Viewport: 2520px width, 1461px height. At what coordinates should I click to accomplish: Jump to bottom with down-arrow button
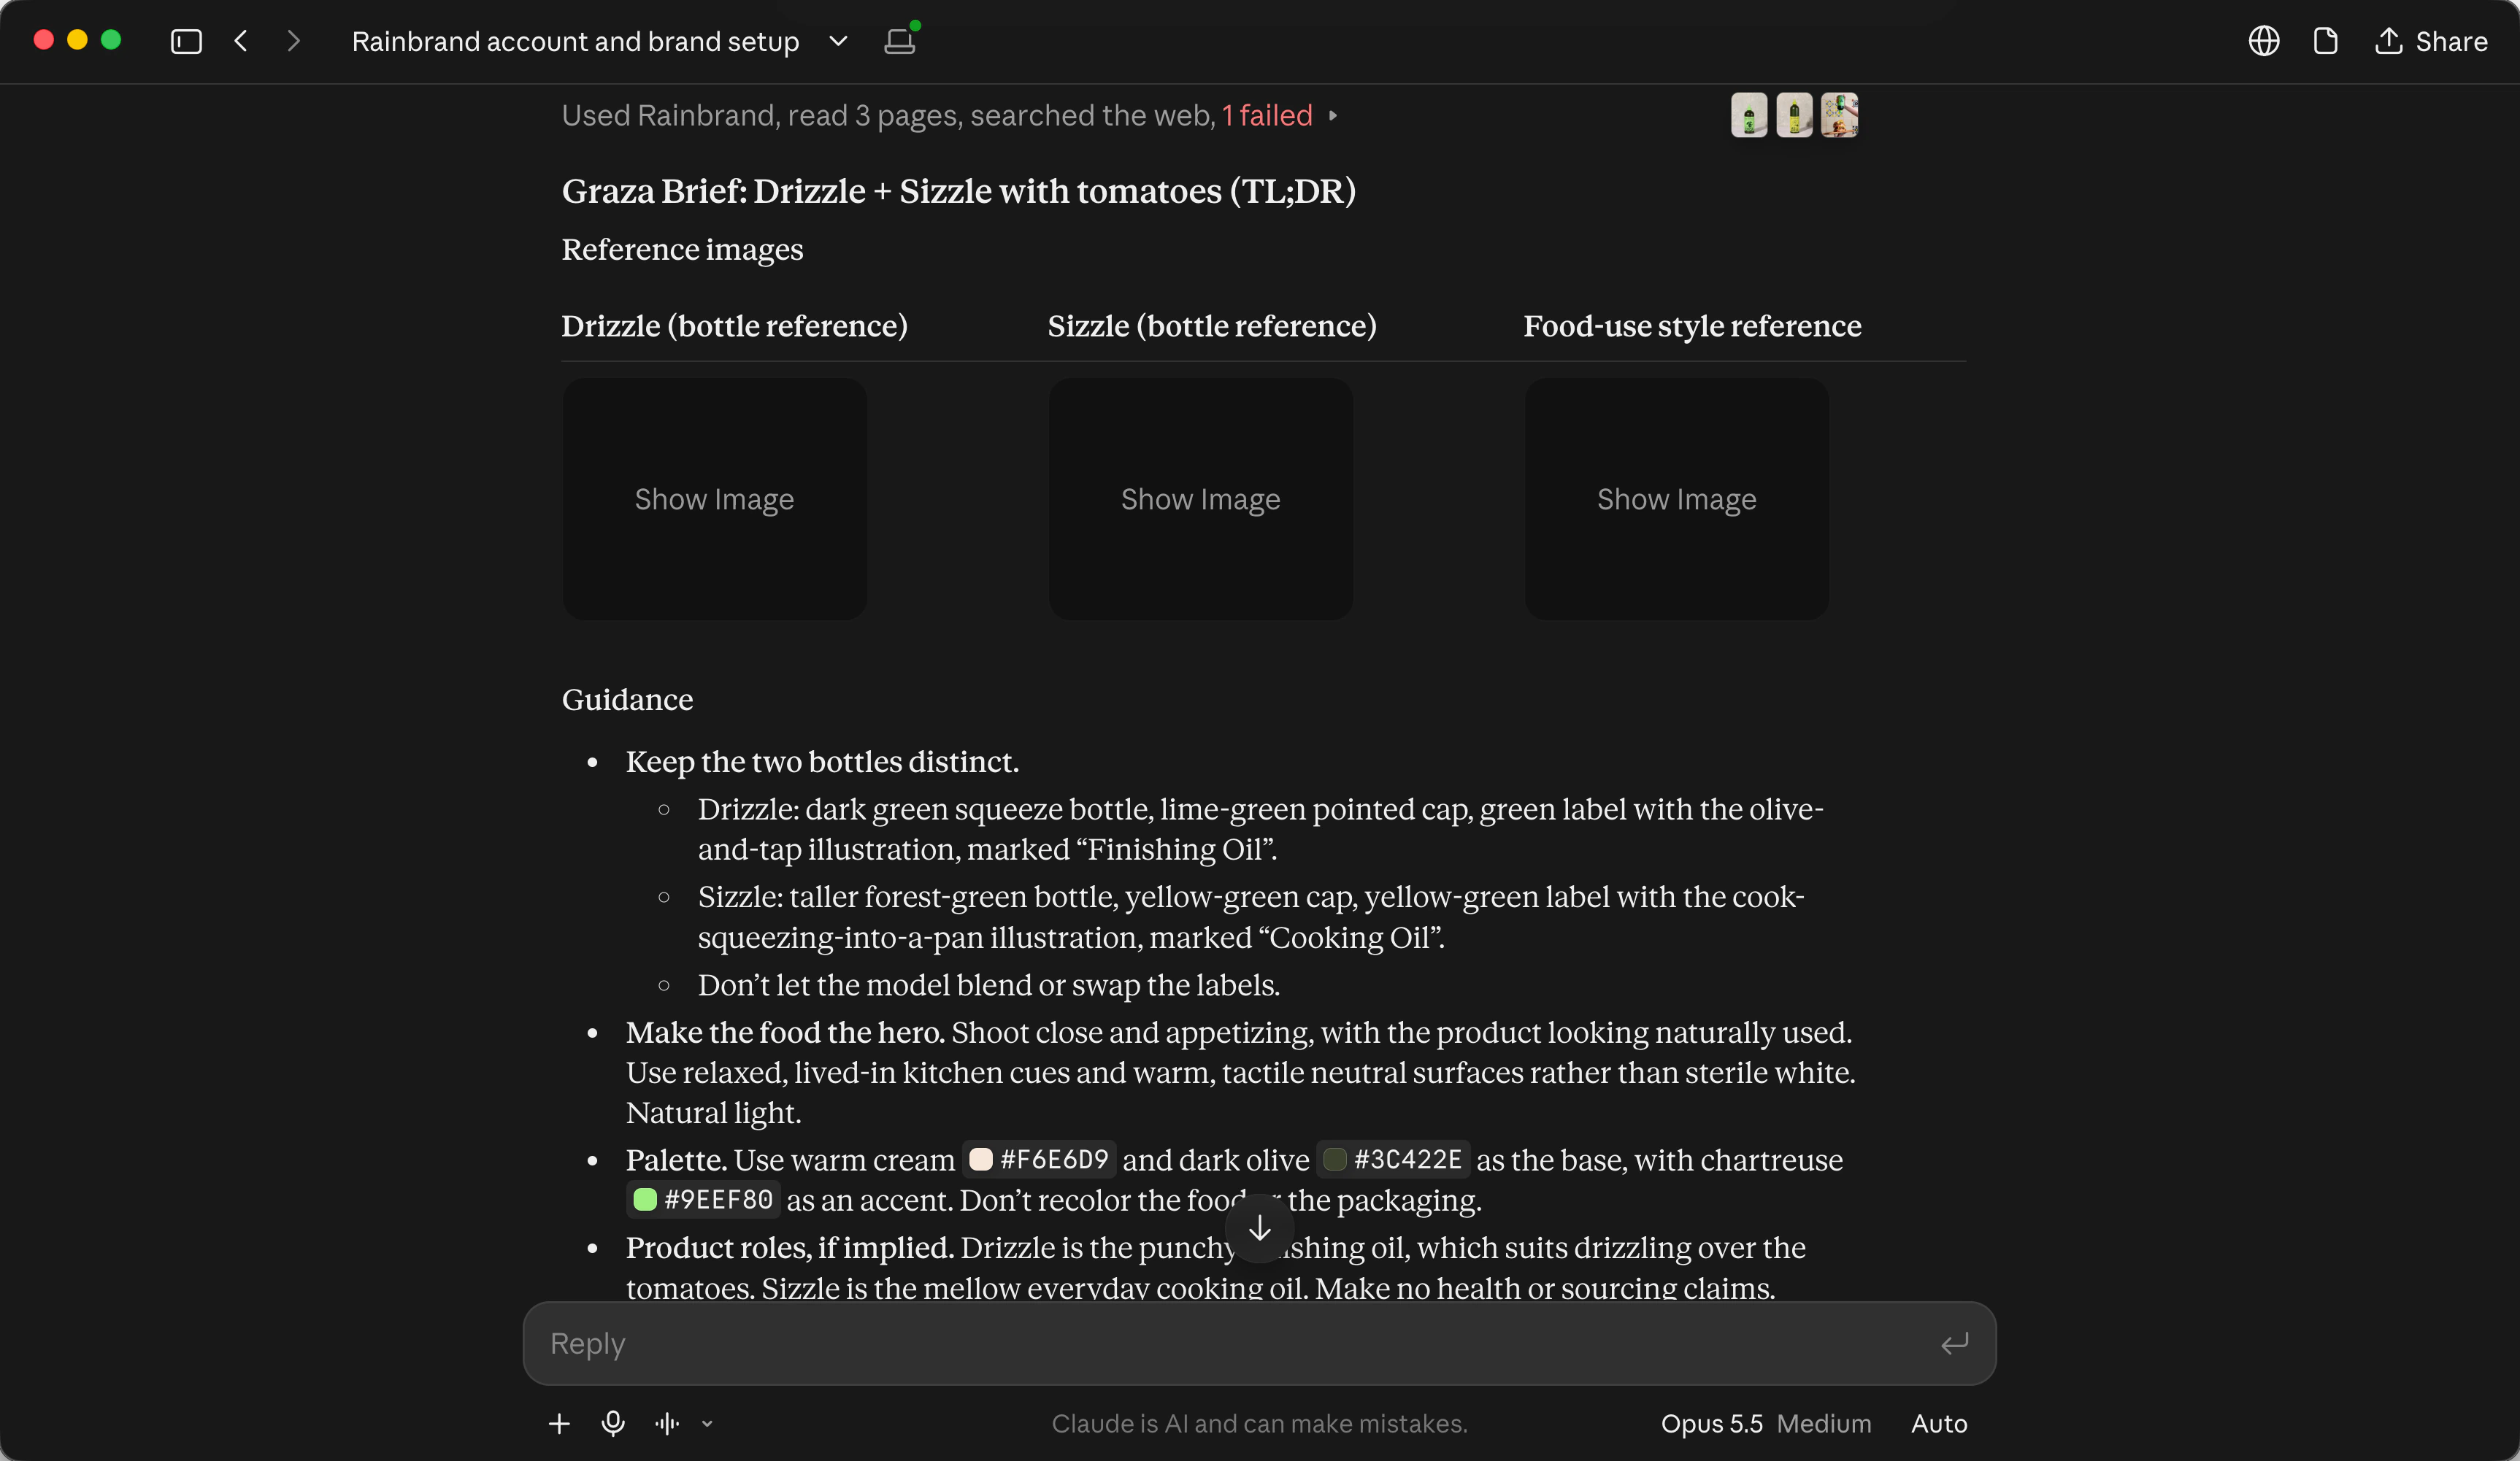coord(1260,1228)
